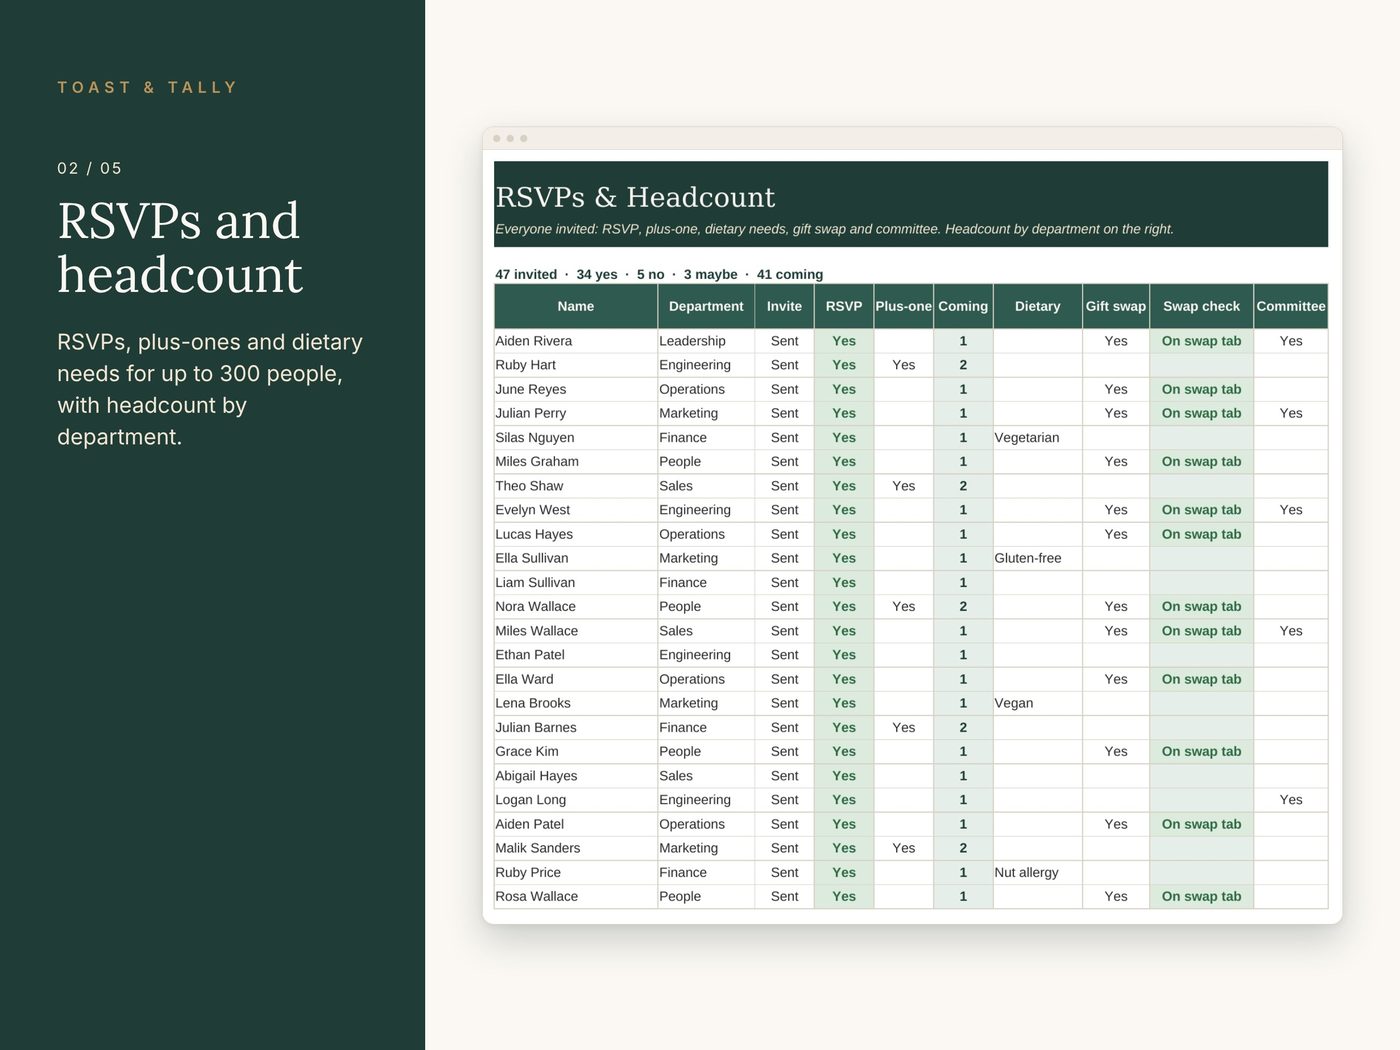Select the Gluten-free dietary cell
The image size is (1400, 1050).
[1037, 558]
